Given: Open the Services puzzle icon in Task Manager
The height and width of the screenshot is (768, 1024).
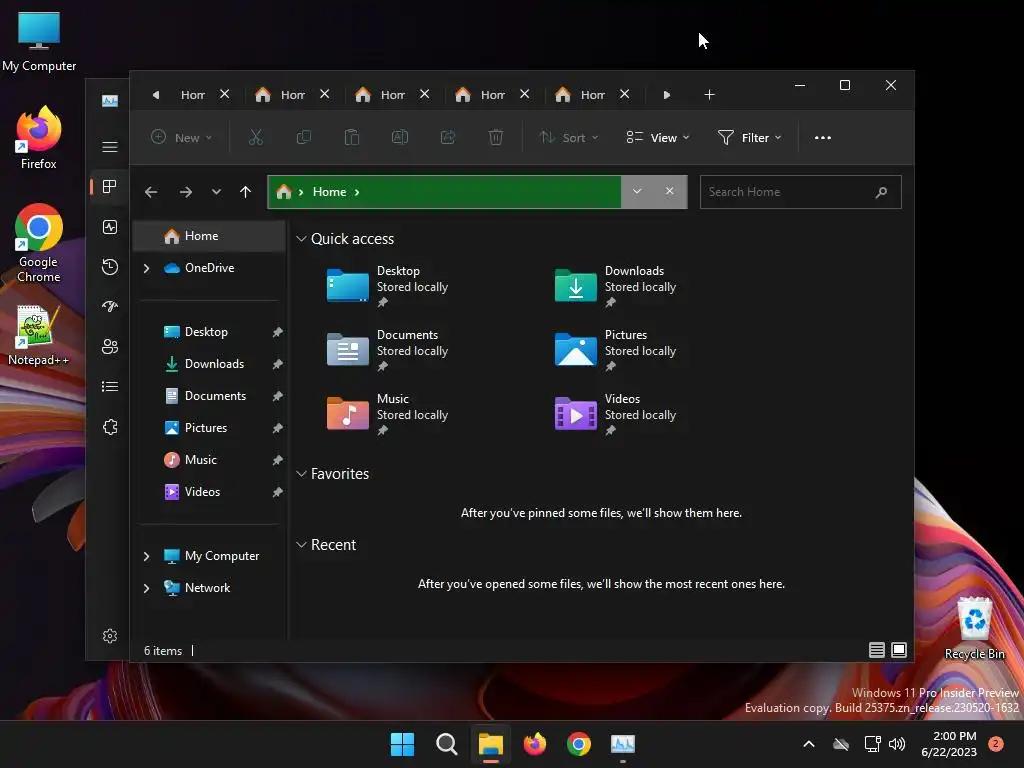Looking at the screenshot, I should pos(110,427).
